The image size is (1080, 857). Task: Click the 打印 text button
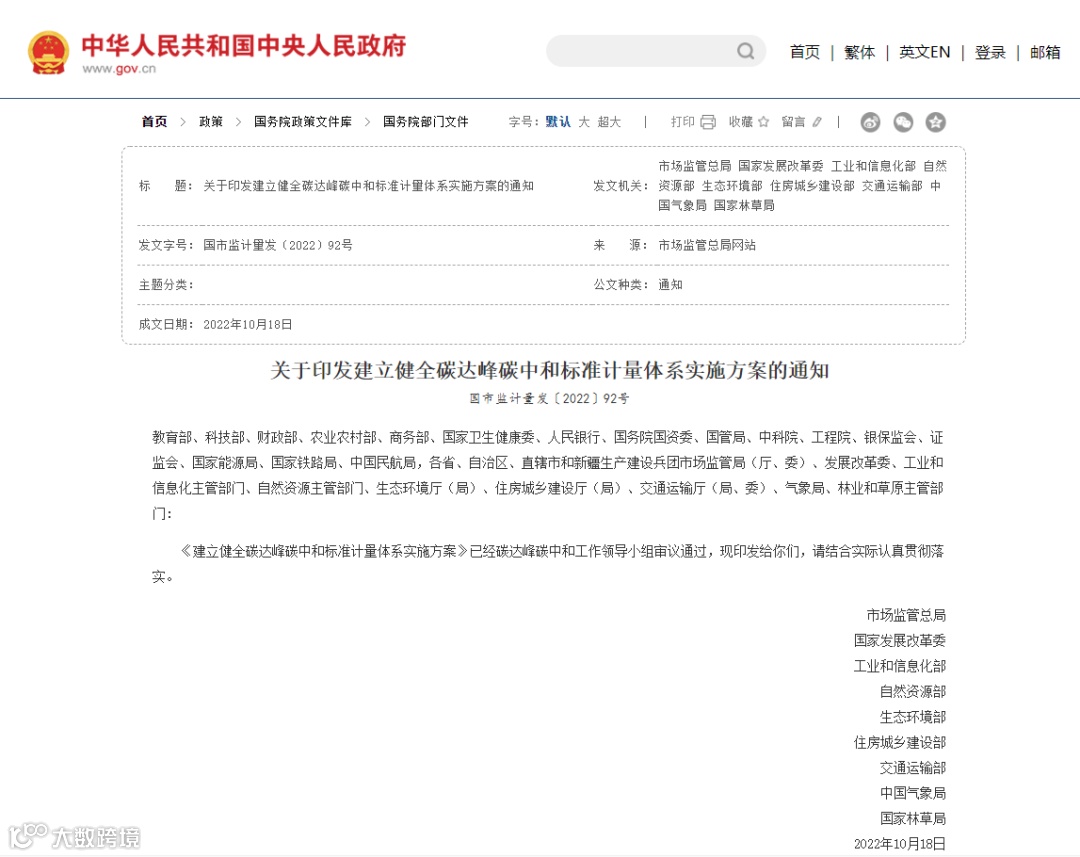[683, 122]
